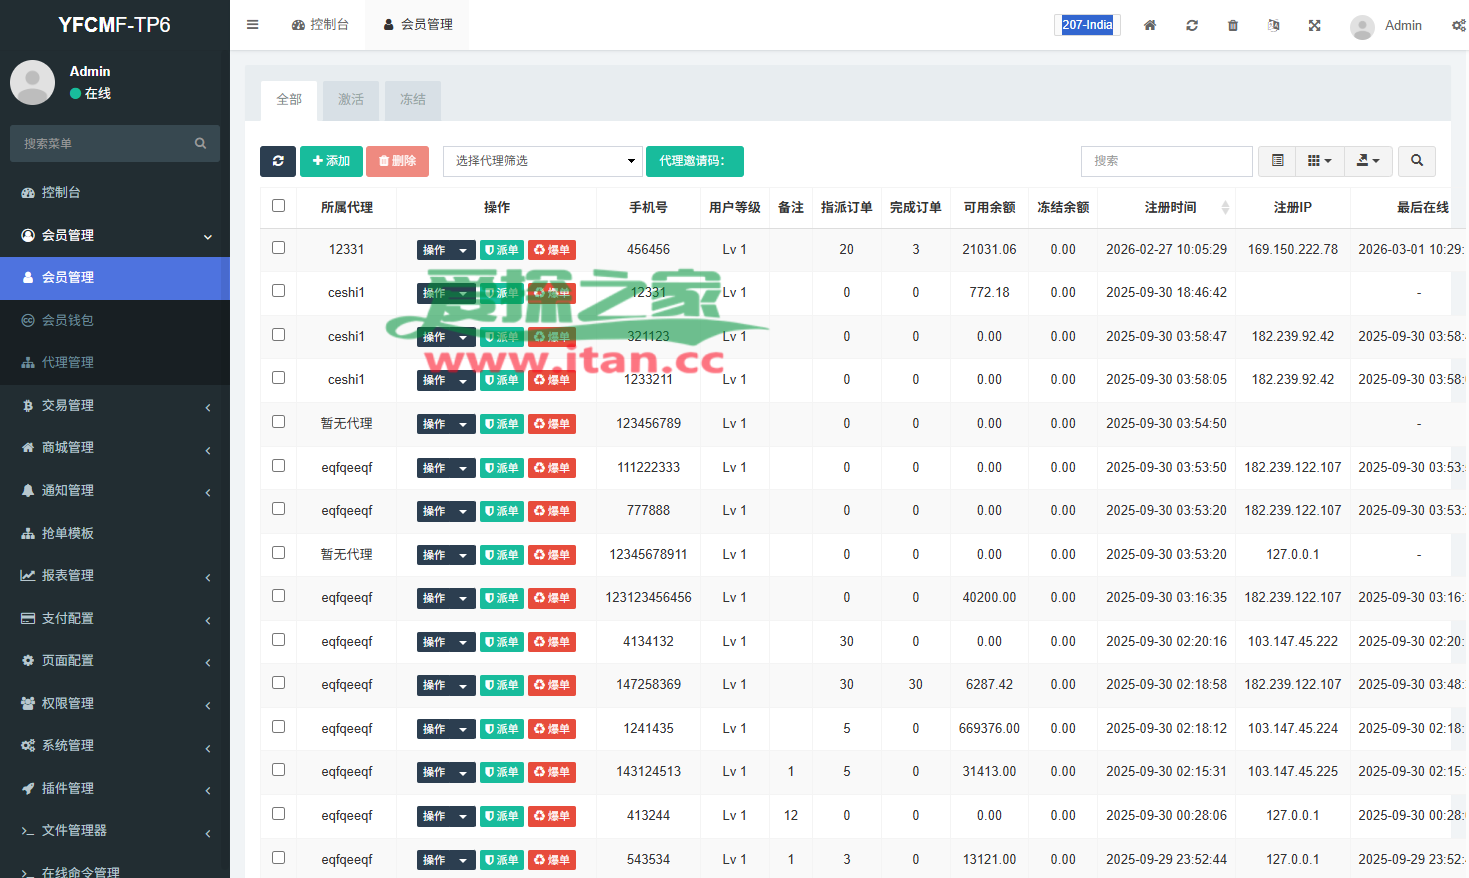Select the checkbox for phone 123456789 row

(x=279, y=422)
